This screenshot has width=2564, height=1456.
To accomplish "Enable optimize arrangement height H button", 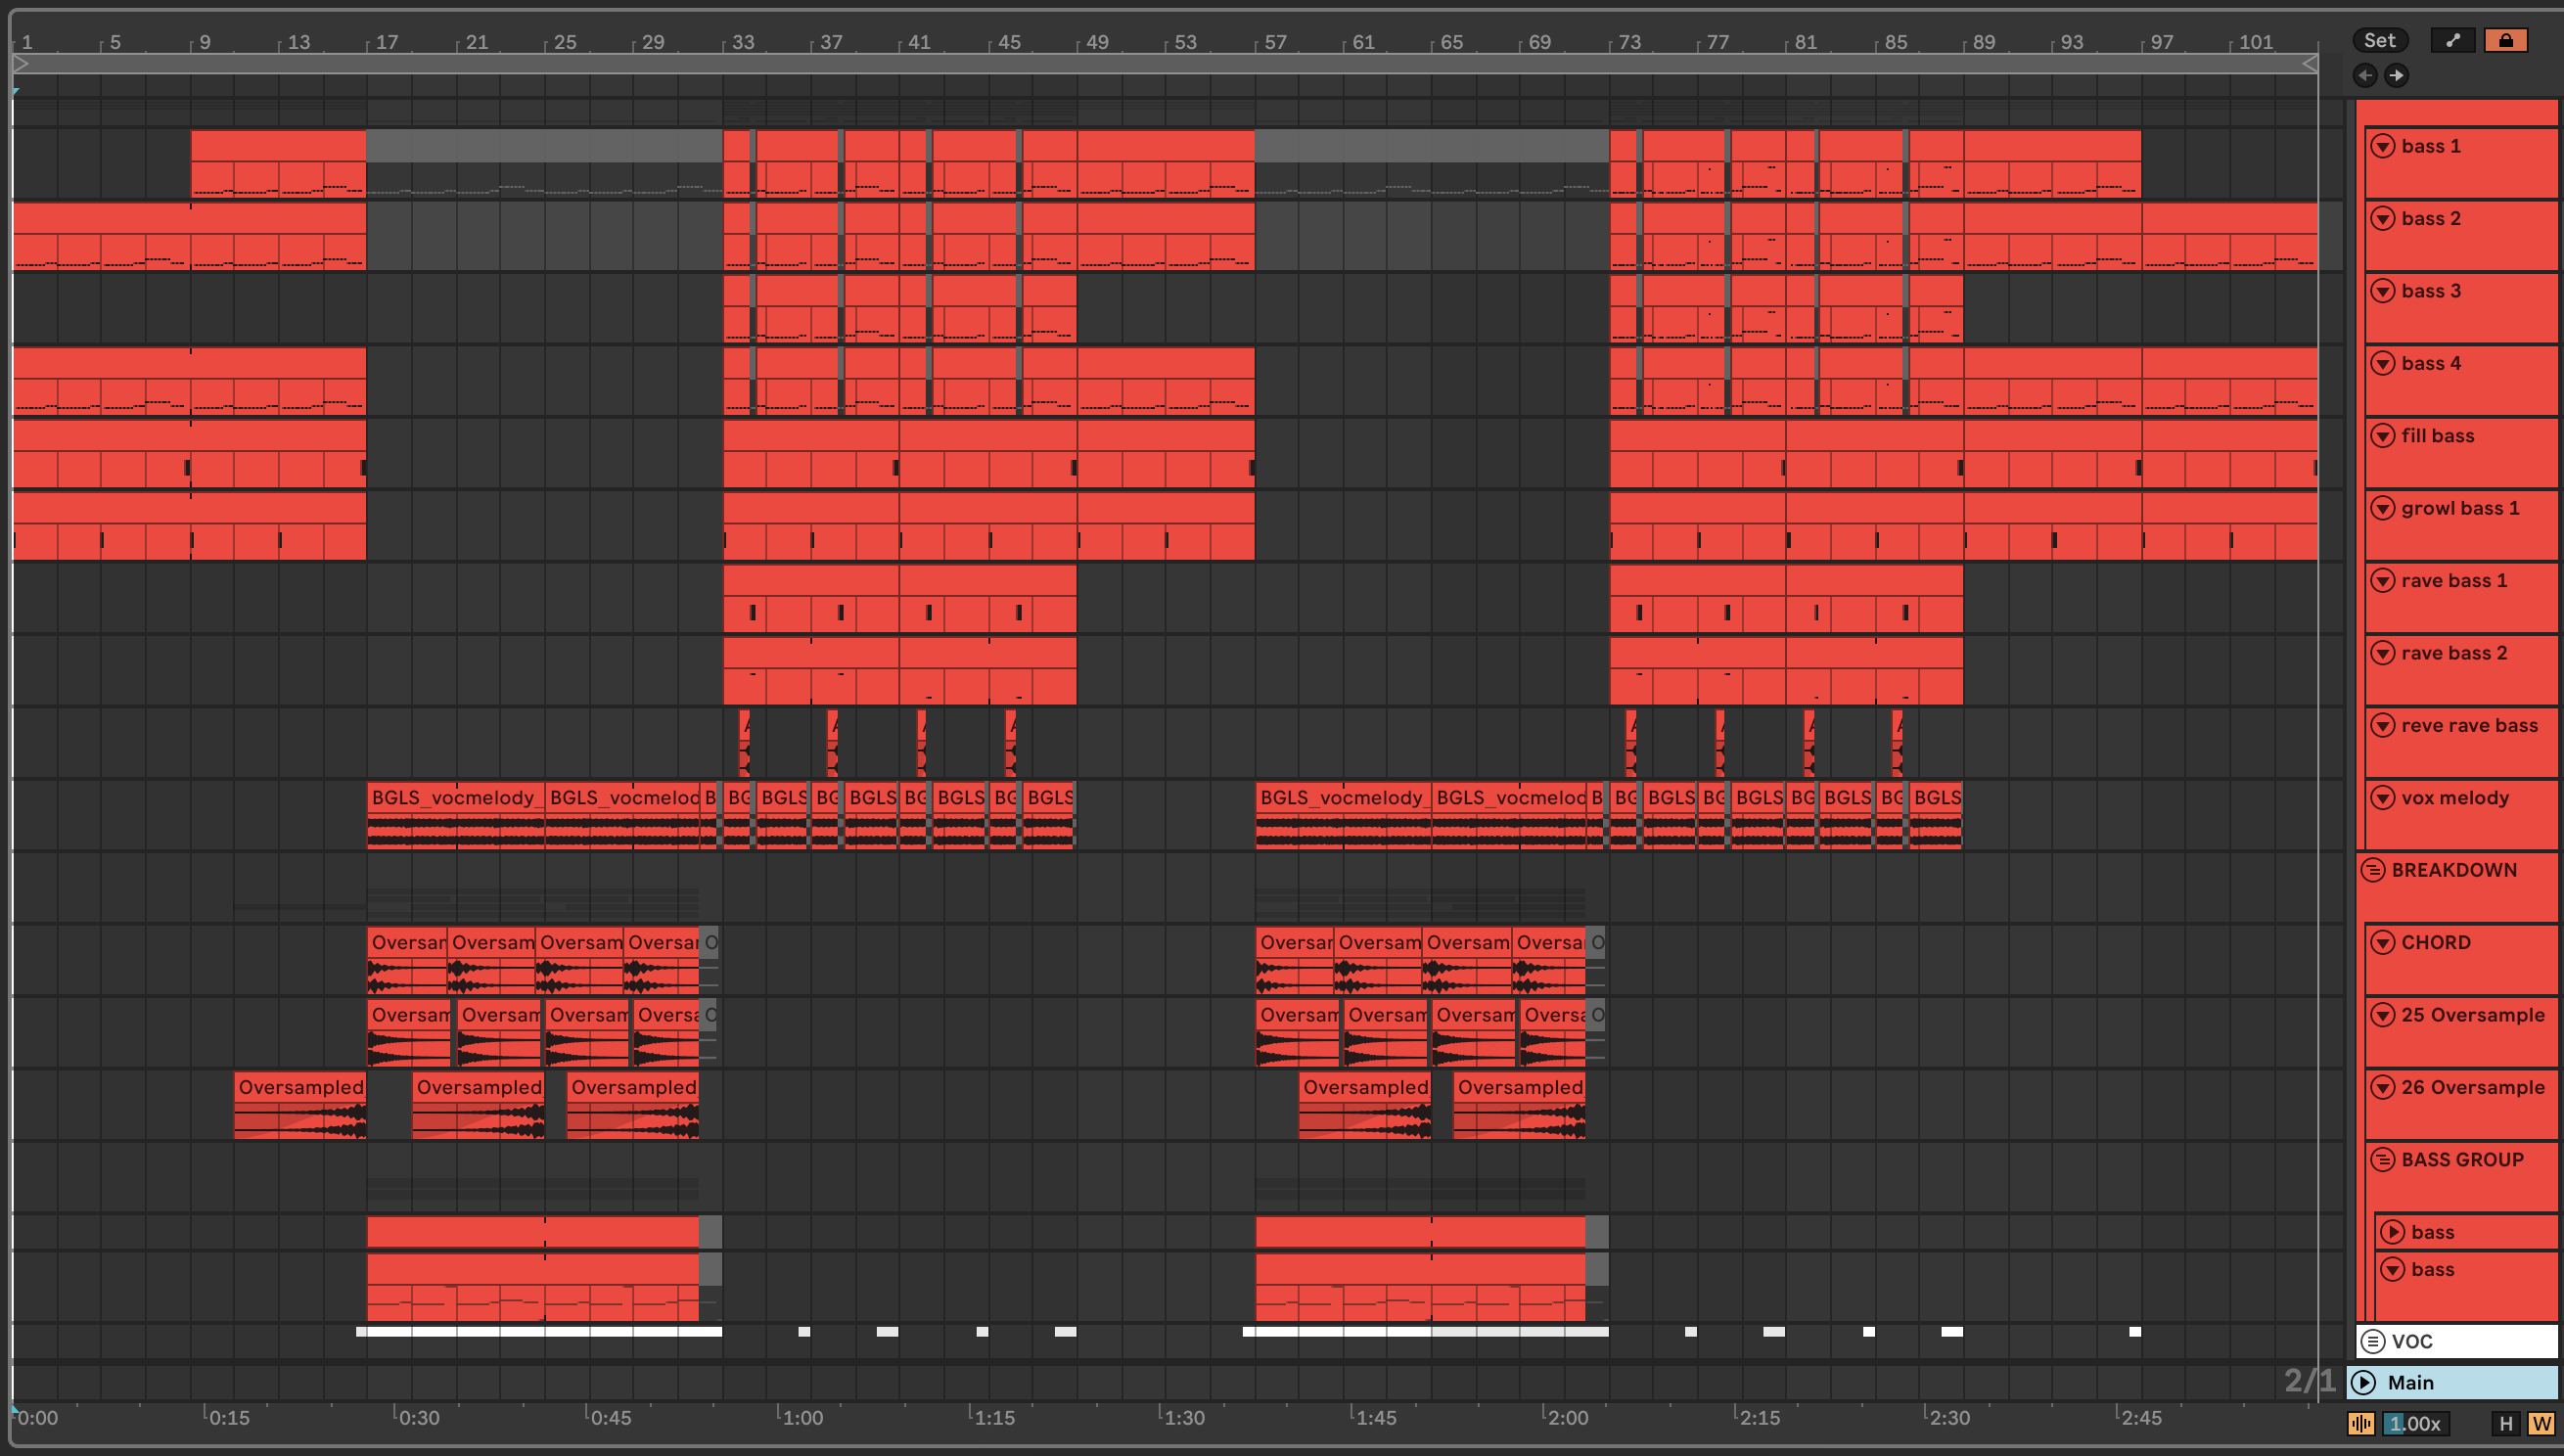I will [2505, 1423].
